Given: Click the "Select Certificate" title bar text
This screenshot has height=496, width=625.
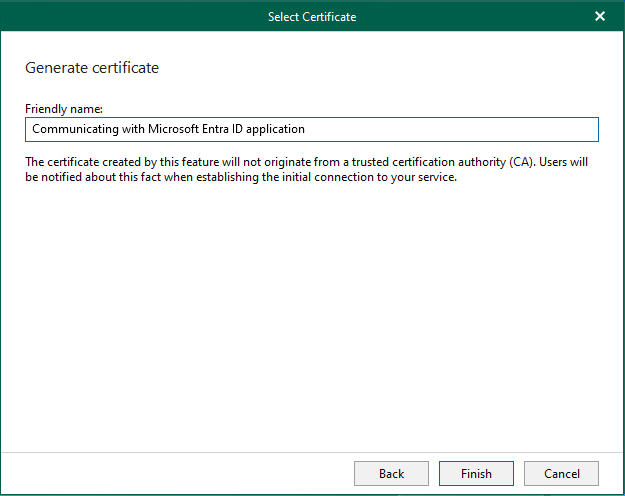Looking at the screenshot, I should point(311,16).
